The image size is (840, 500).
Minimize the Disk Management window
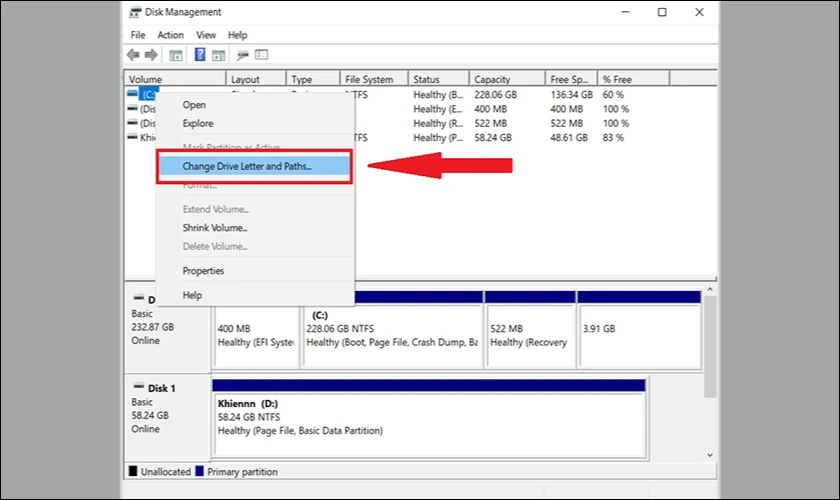[625, 12]
